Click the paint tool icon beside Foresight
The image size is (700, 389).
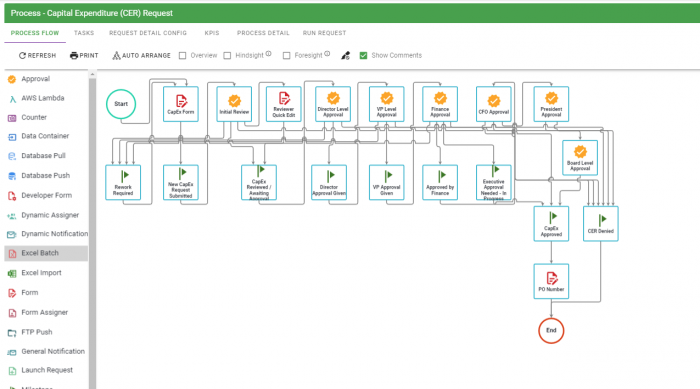346,55
